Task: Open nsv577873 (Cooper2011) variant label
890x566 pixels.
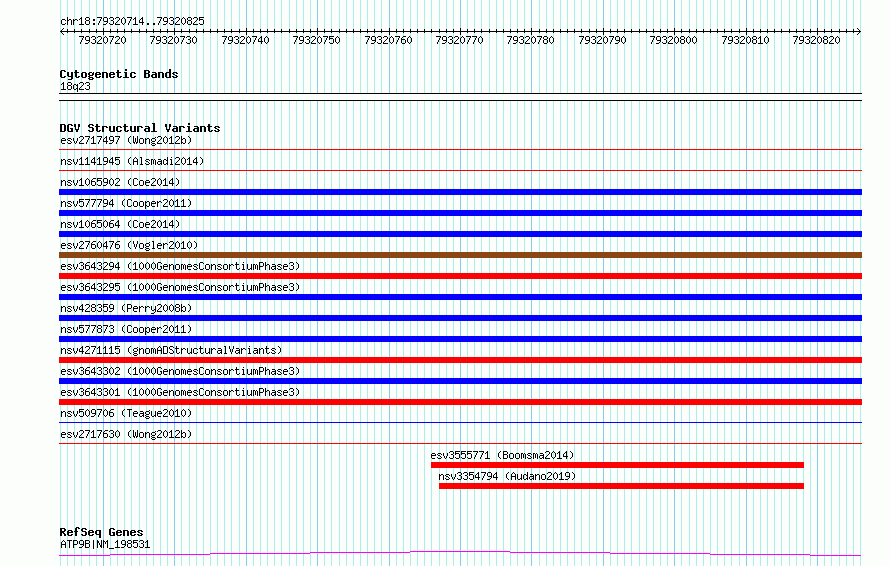Action: point(126,329)
